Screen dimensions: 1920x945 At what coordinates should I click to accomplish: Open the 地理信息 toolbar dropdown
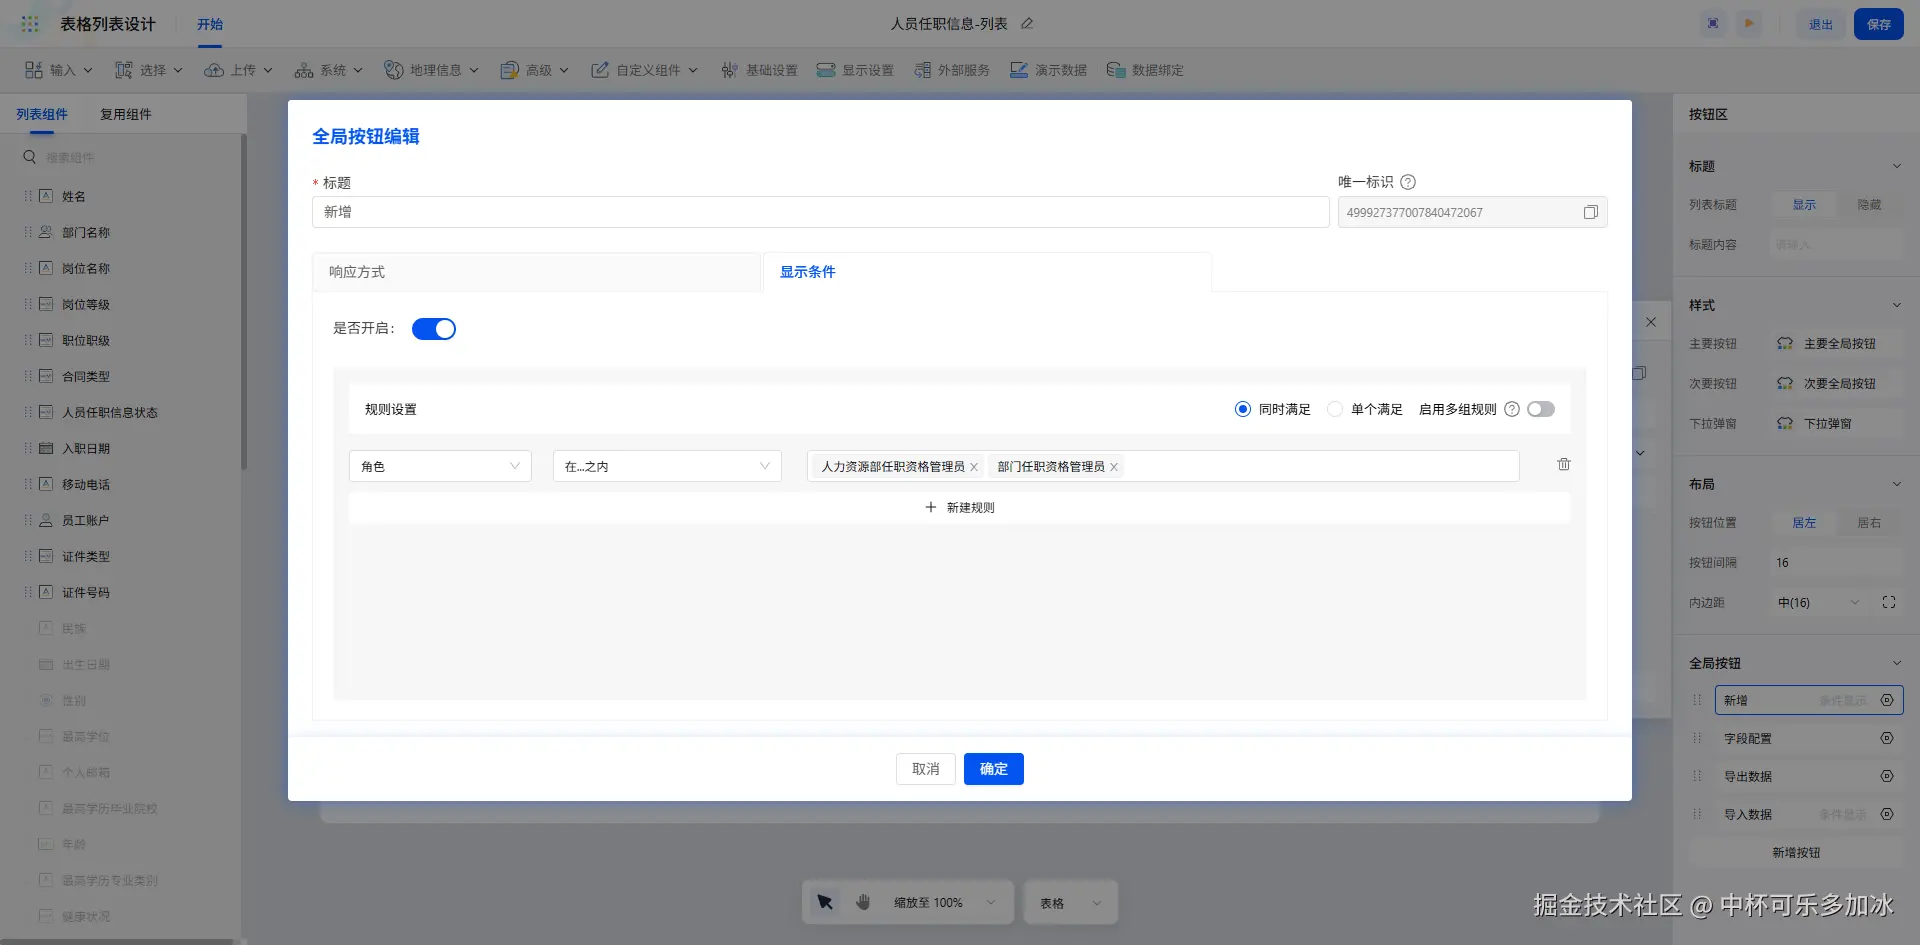(432, 70)
